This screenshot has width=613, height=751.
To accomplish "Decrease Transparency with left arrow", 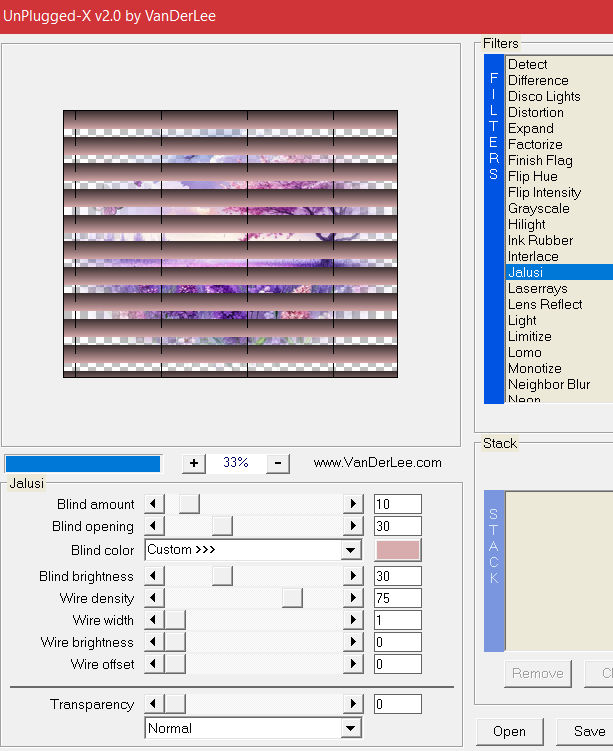I will [x=153, y=704].
